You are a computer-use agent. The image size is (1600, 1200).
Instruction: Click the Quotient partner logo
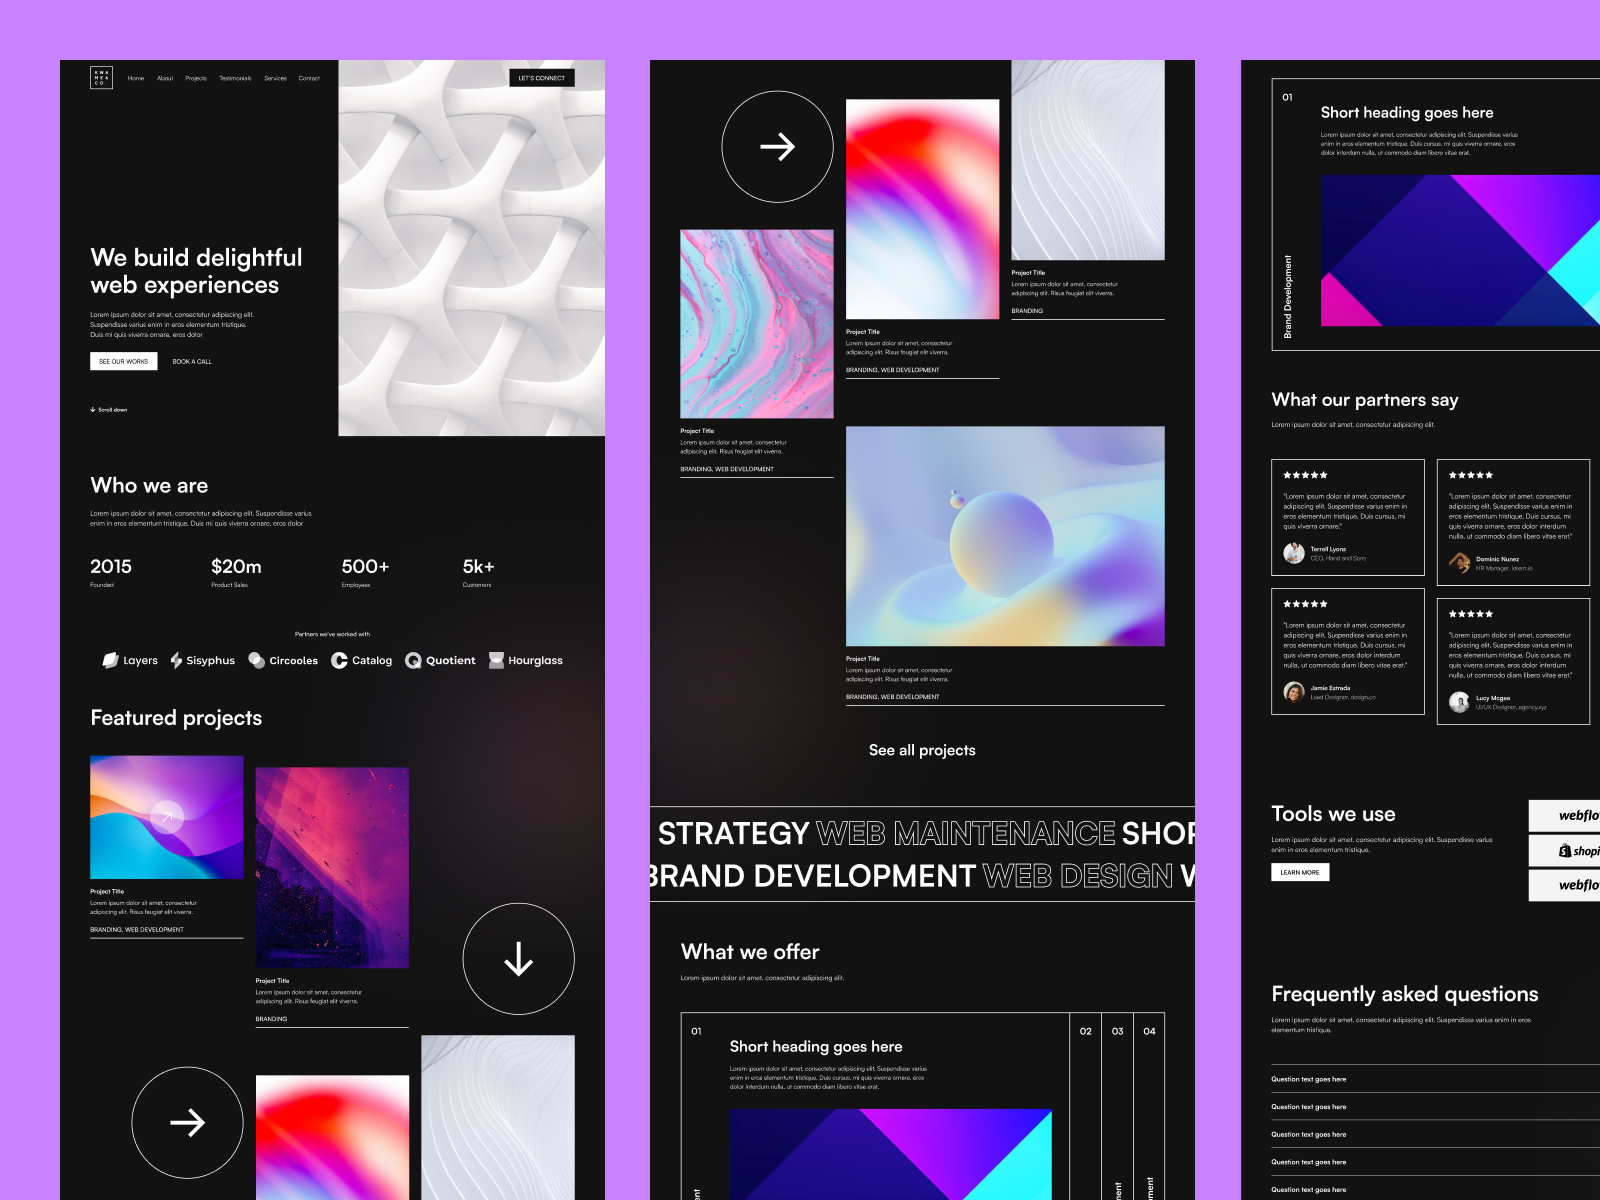click(440, 660)
